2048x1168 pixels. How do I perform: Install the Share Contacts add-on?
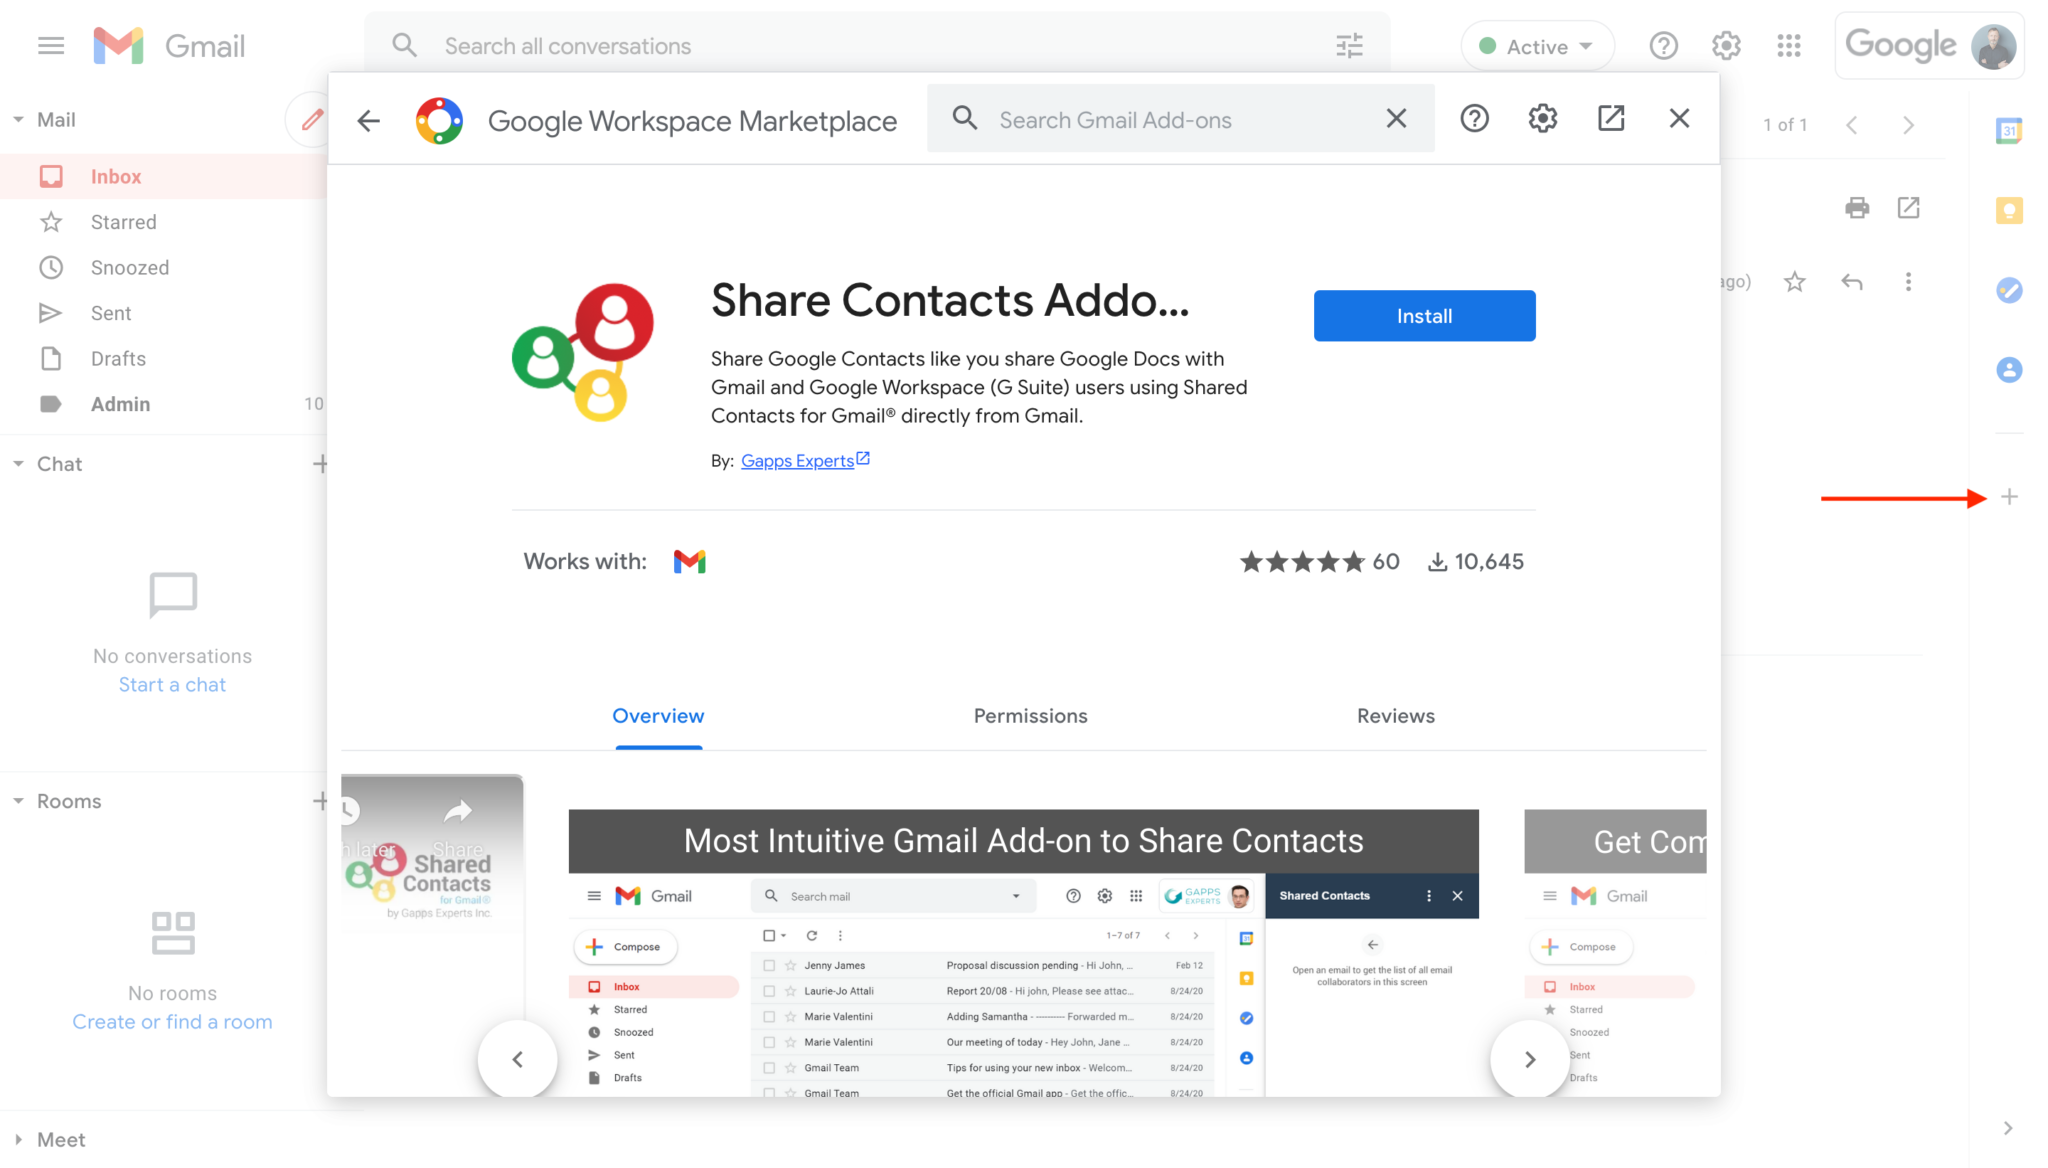point(1424,316)
